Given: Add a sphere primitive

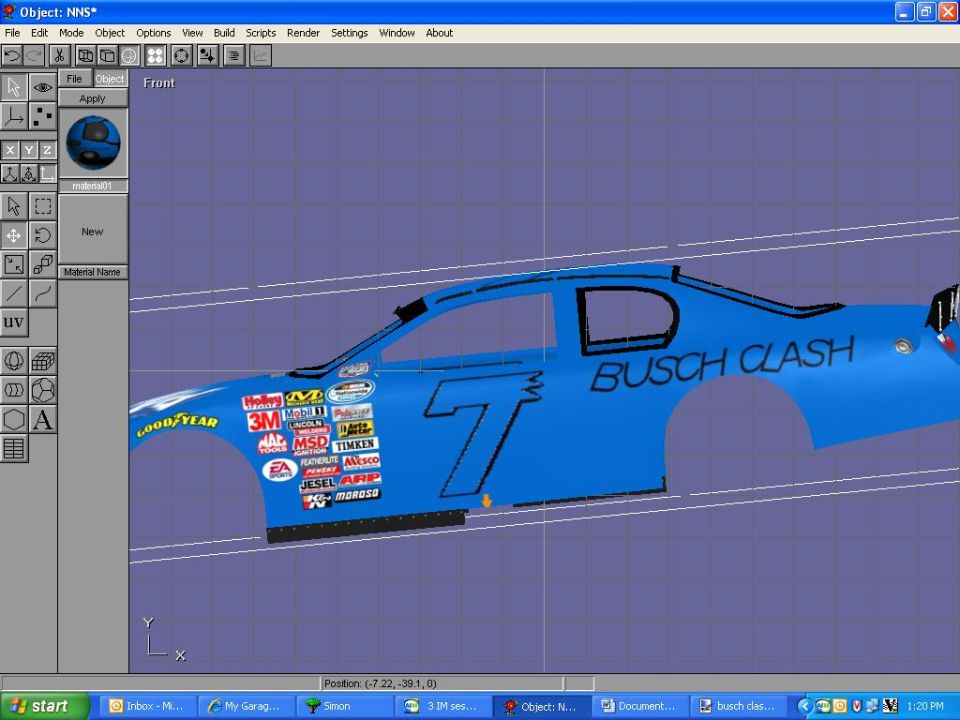Looking at the screenshot, I should 13,361.
